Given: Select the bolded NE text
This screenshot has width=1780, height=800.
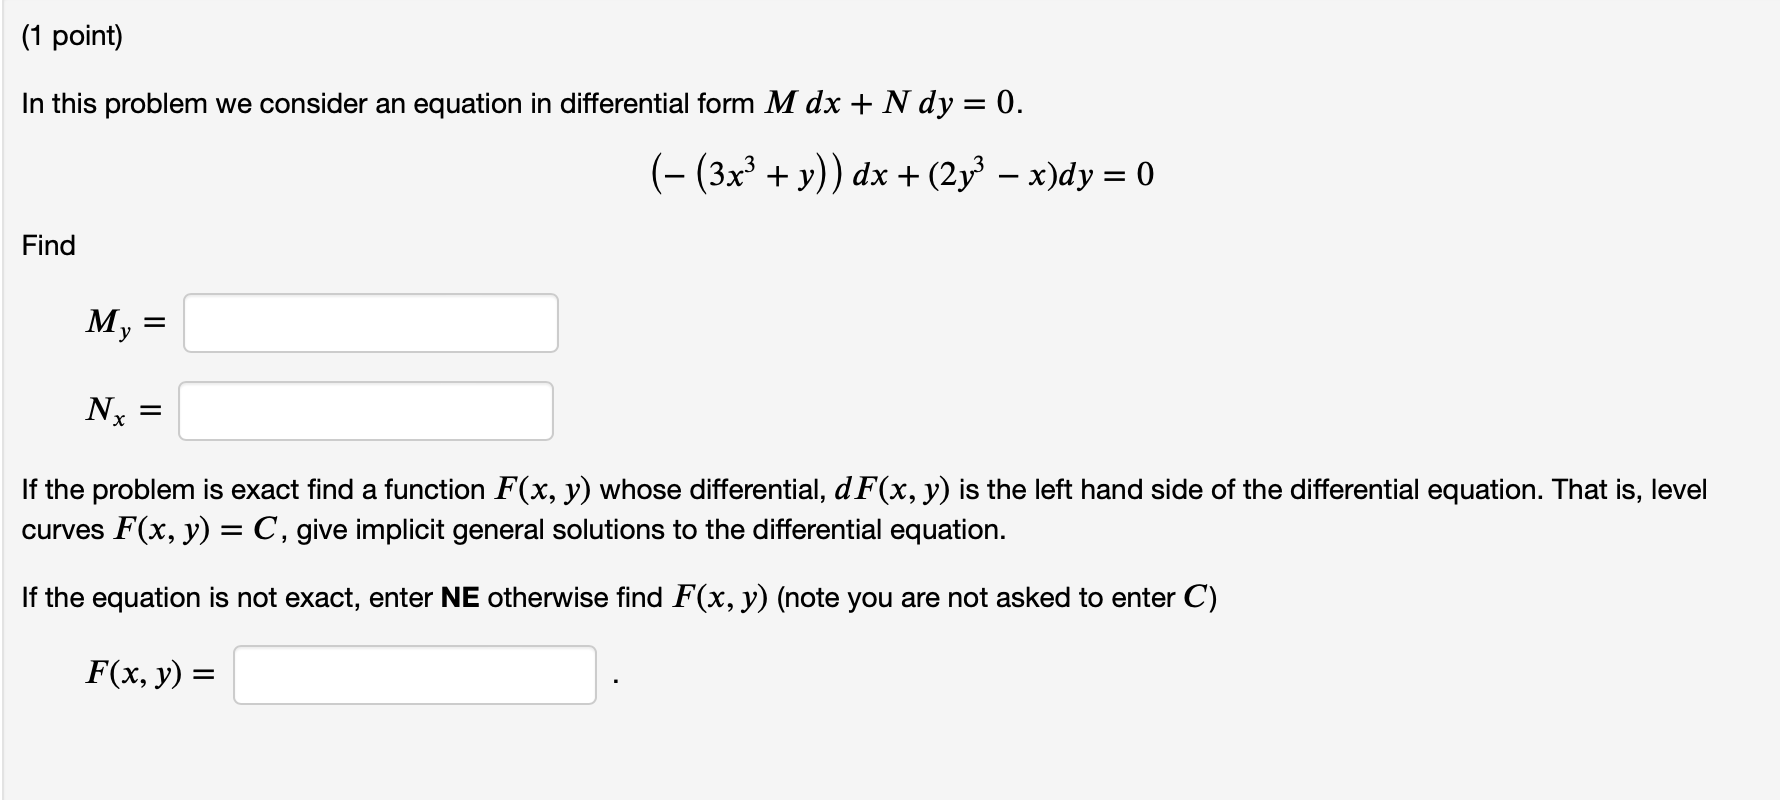Looking at the screenshot, I should pyautogui.click(x=459, y=597).
